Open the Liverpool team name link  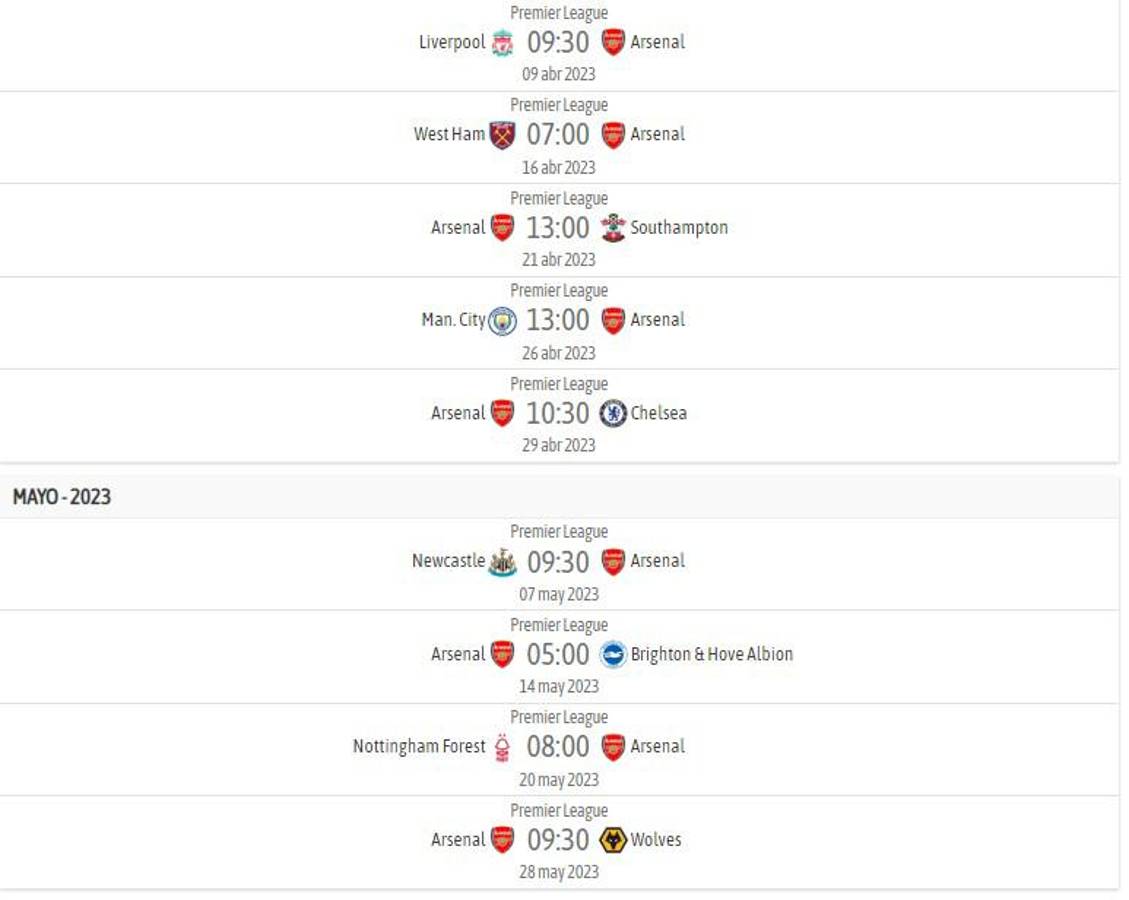tap(452, 43)
